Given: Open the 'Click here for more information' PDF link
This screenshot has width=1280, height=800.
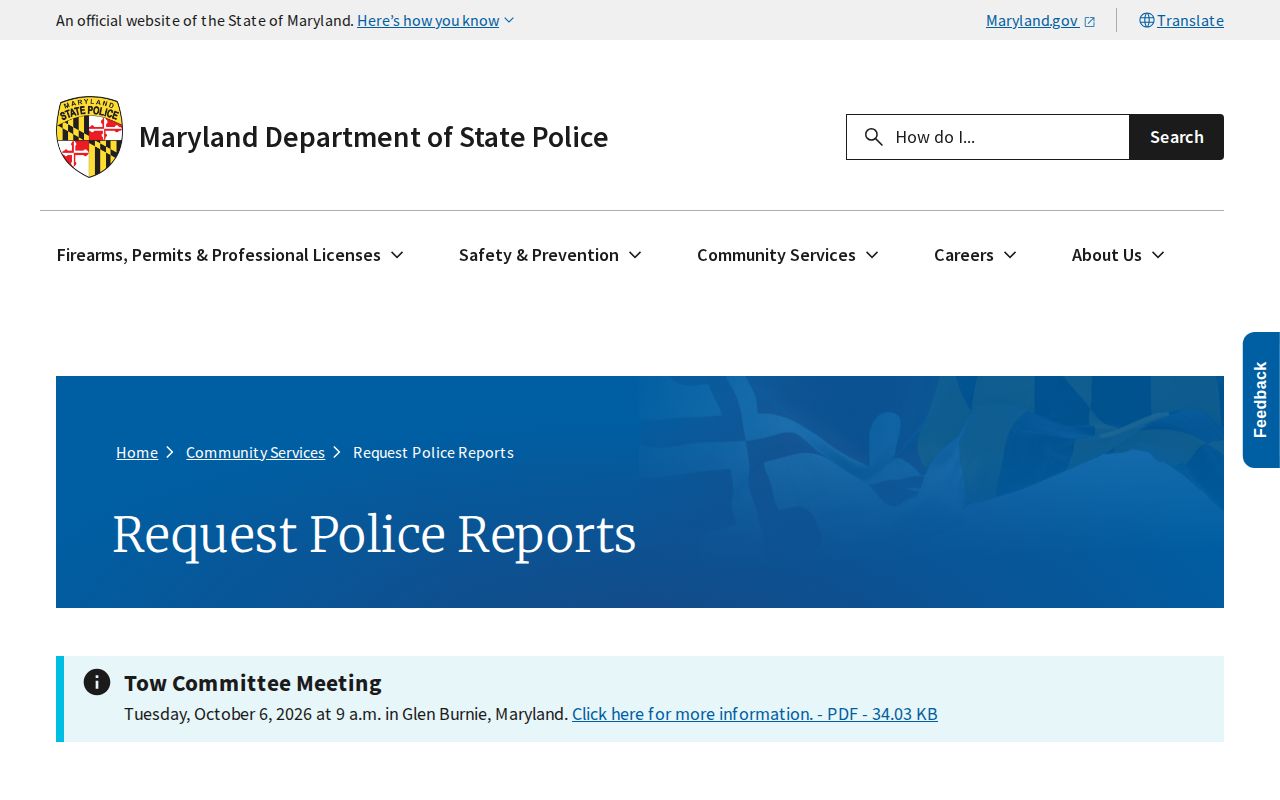Looking at the screenshot, I should [x=755, y=714].
